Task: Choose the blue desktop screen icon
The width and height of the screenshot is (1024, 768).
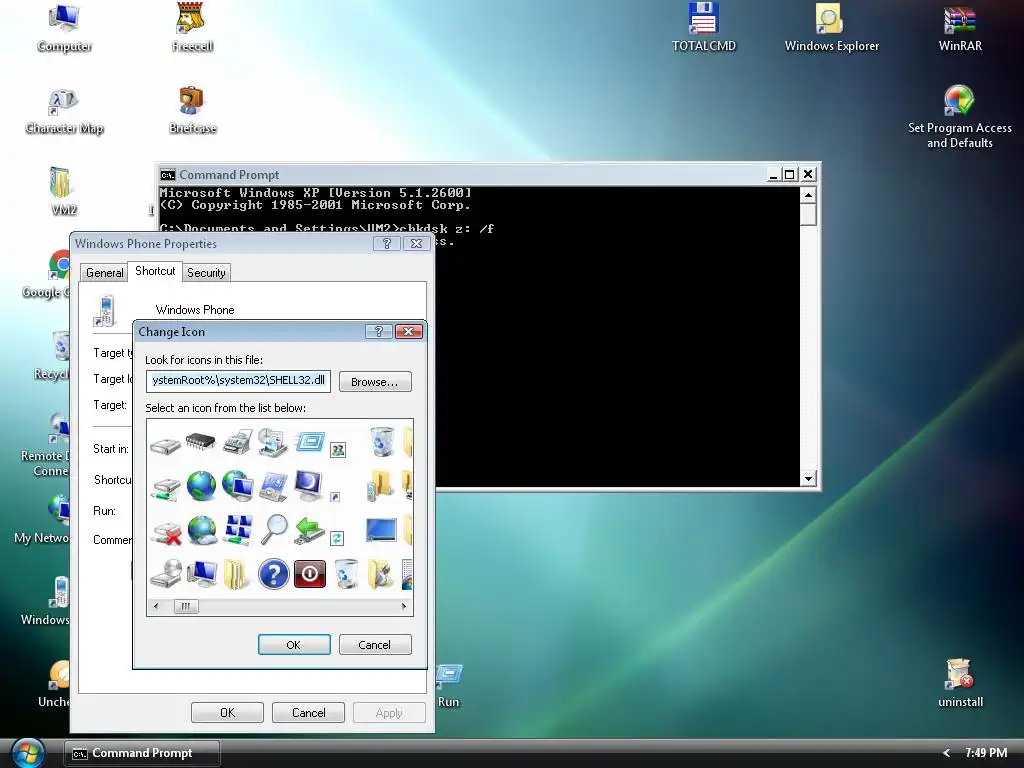Action: [x=381, y=530]
